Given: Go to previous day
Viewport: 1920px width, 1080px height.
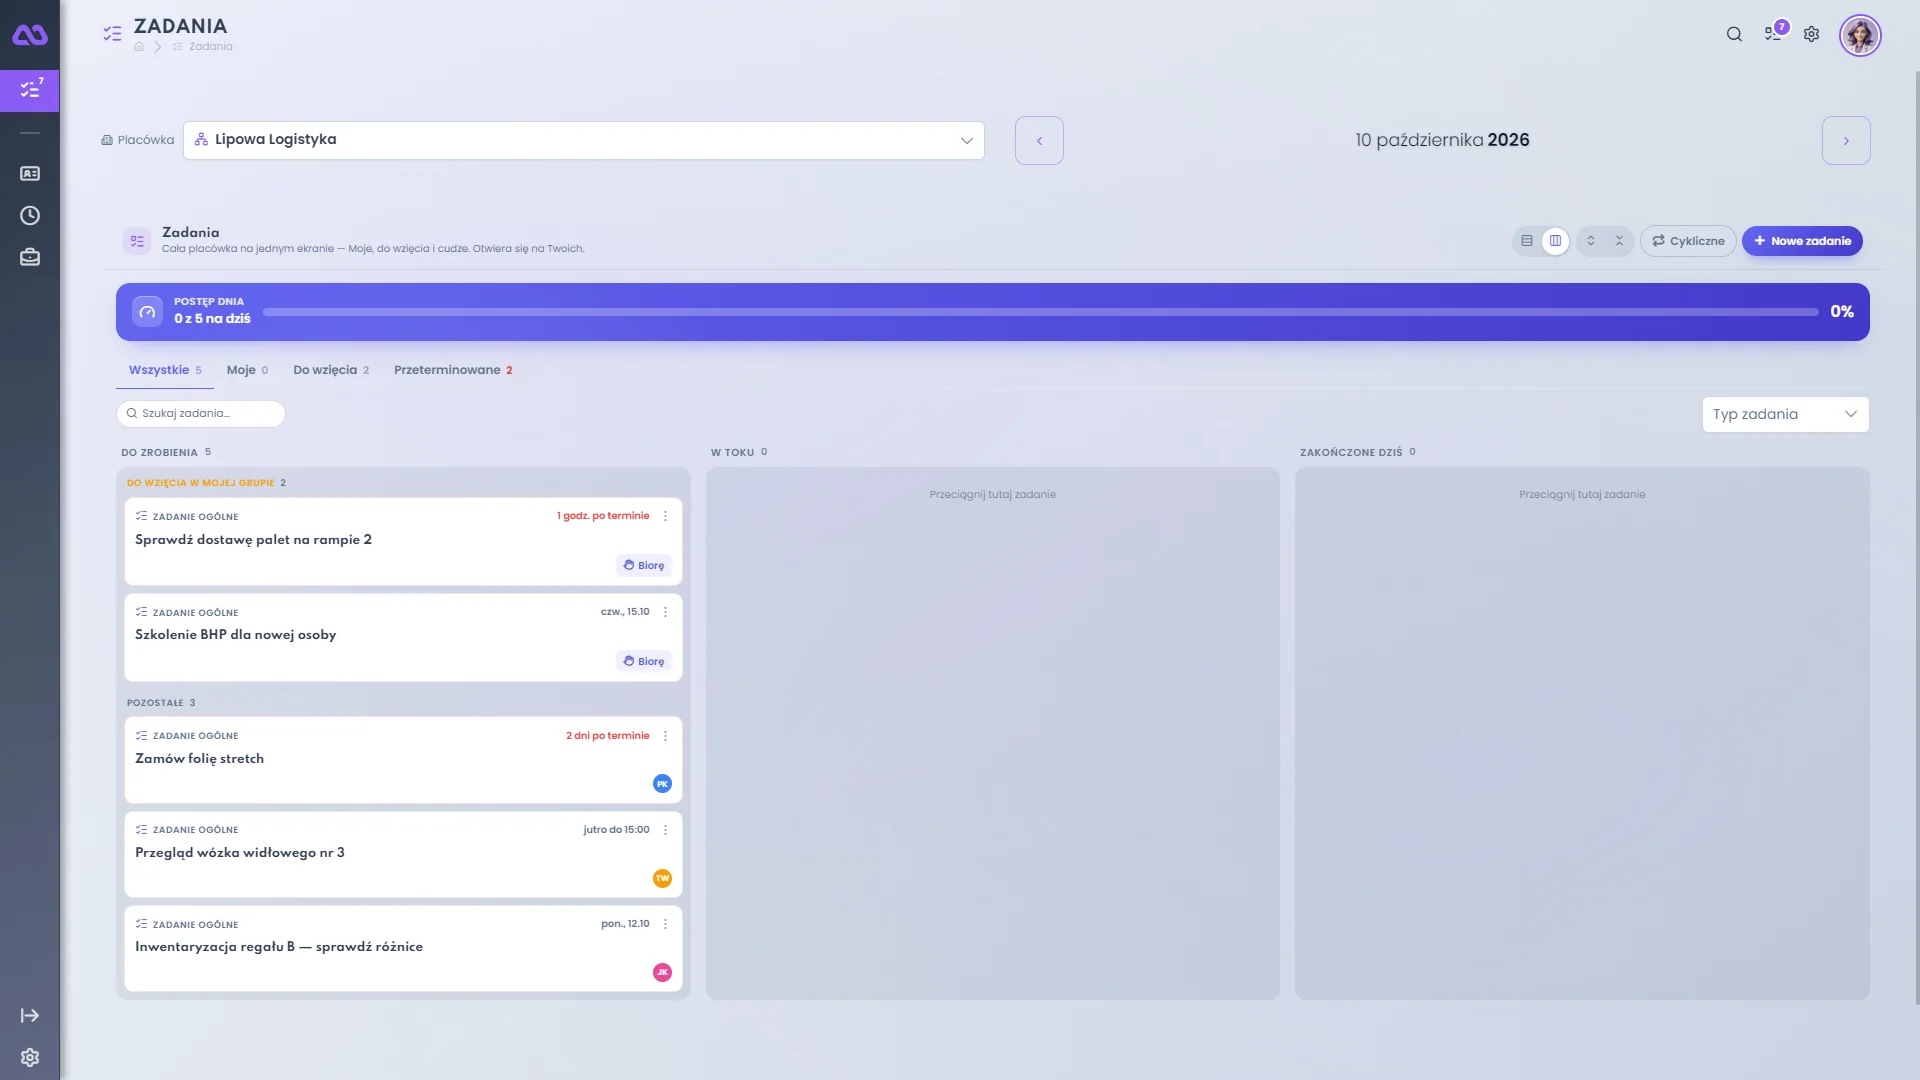Looking at the screenshot, I should (1039, 141).
